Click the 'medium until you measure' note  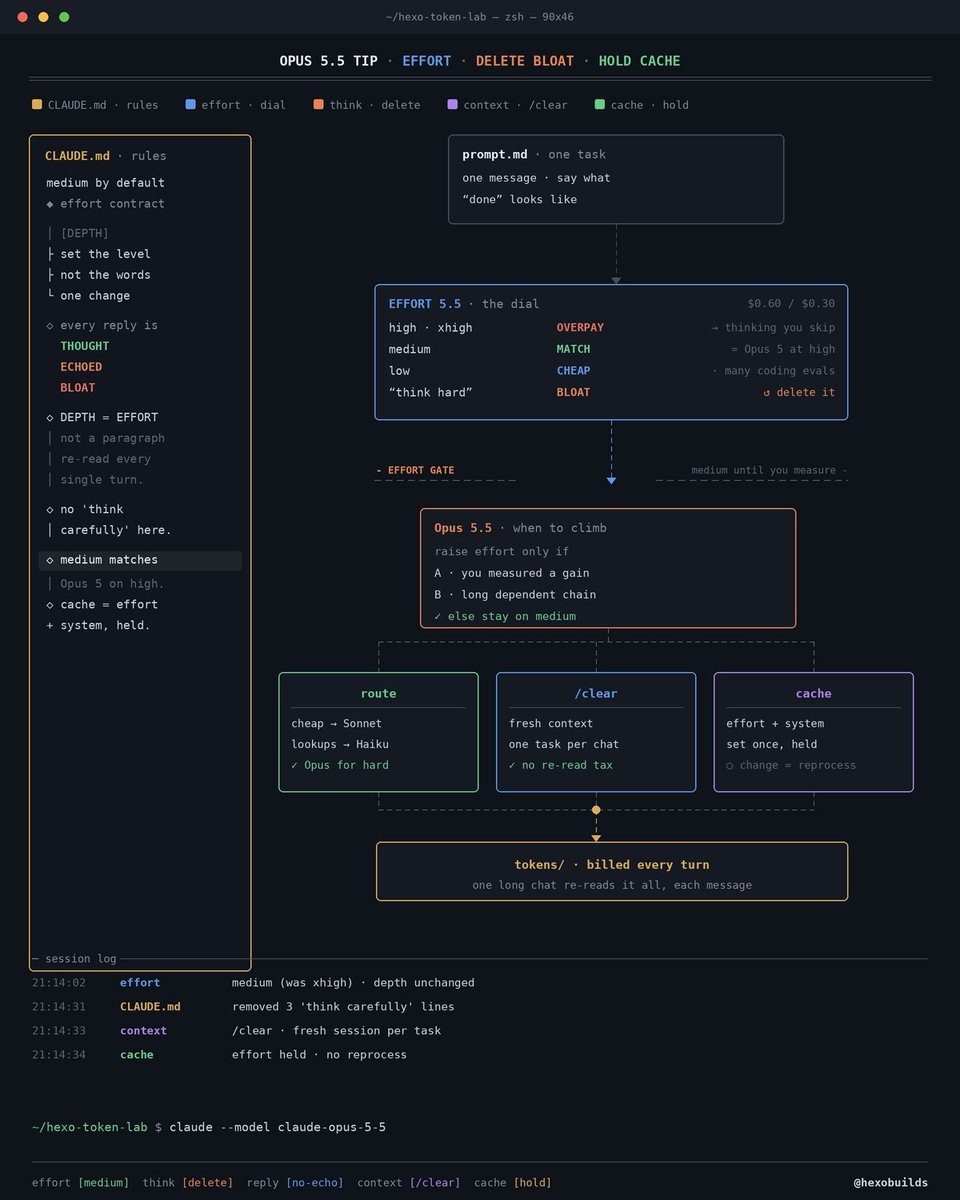[769, 470]
